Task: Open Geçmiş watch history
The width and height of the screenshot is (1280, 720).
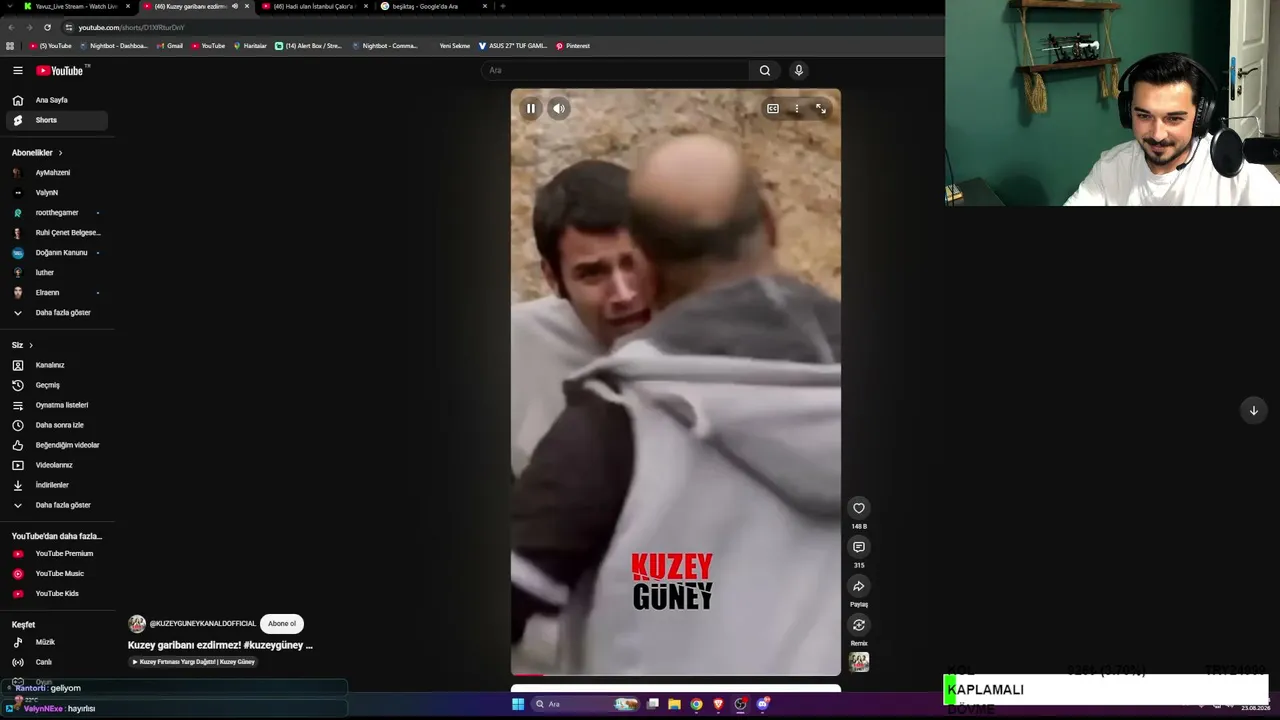Action: click(x=57, y=385)
